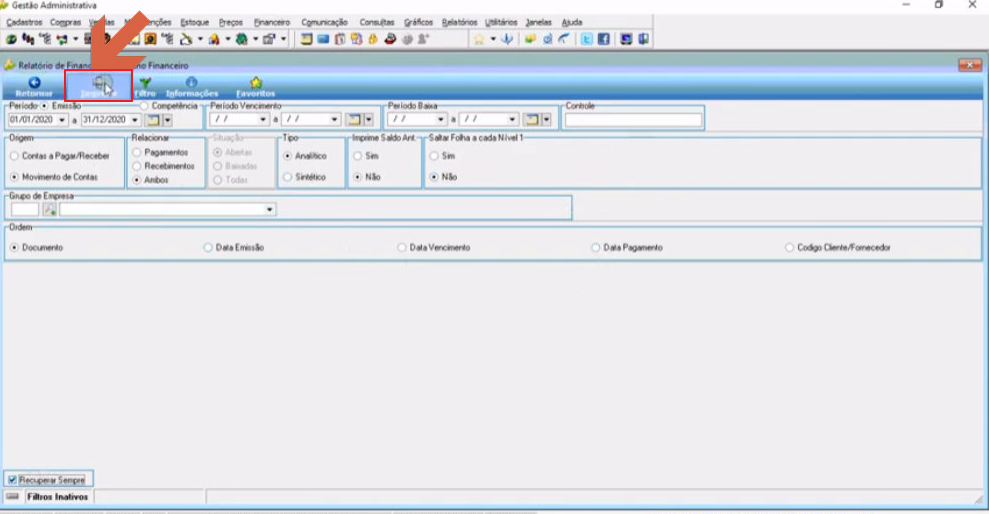This screenshot has height=514, width=989.
Task: Open the Utilitários menu
Action: click(x=501, y=22)
